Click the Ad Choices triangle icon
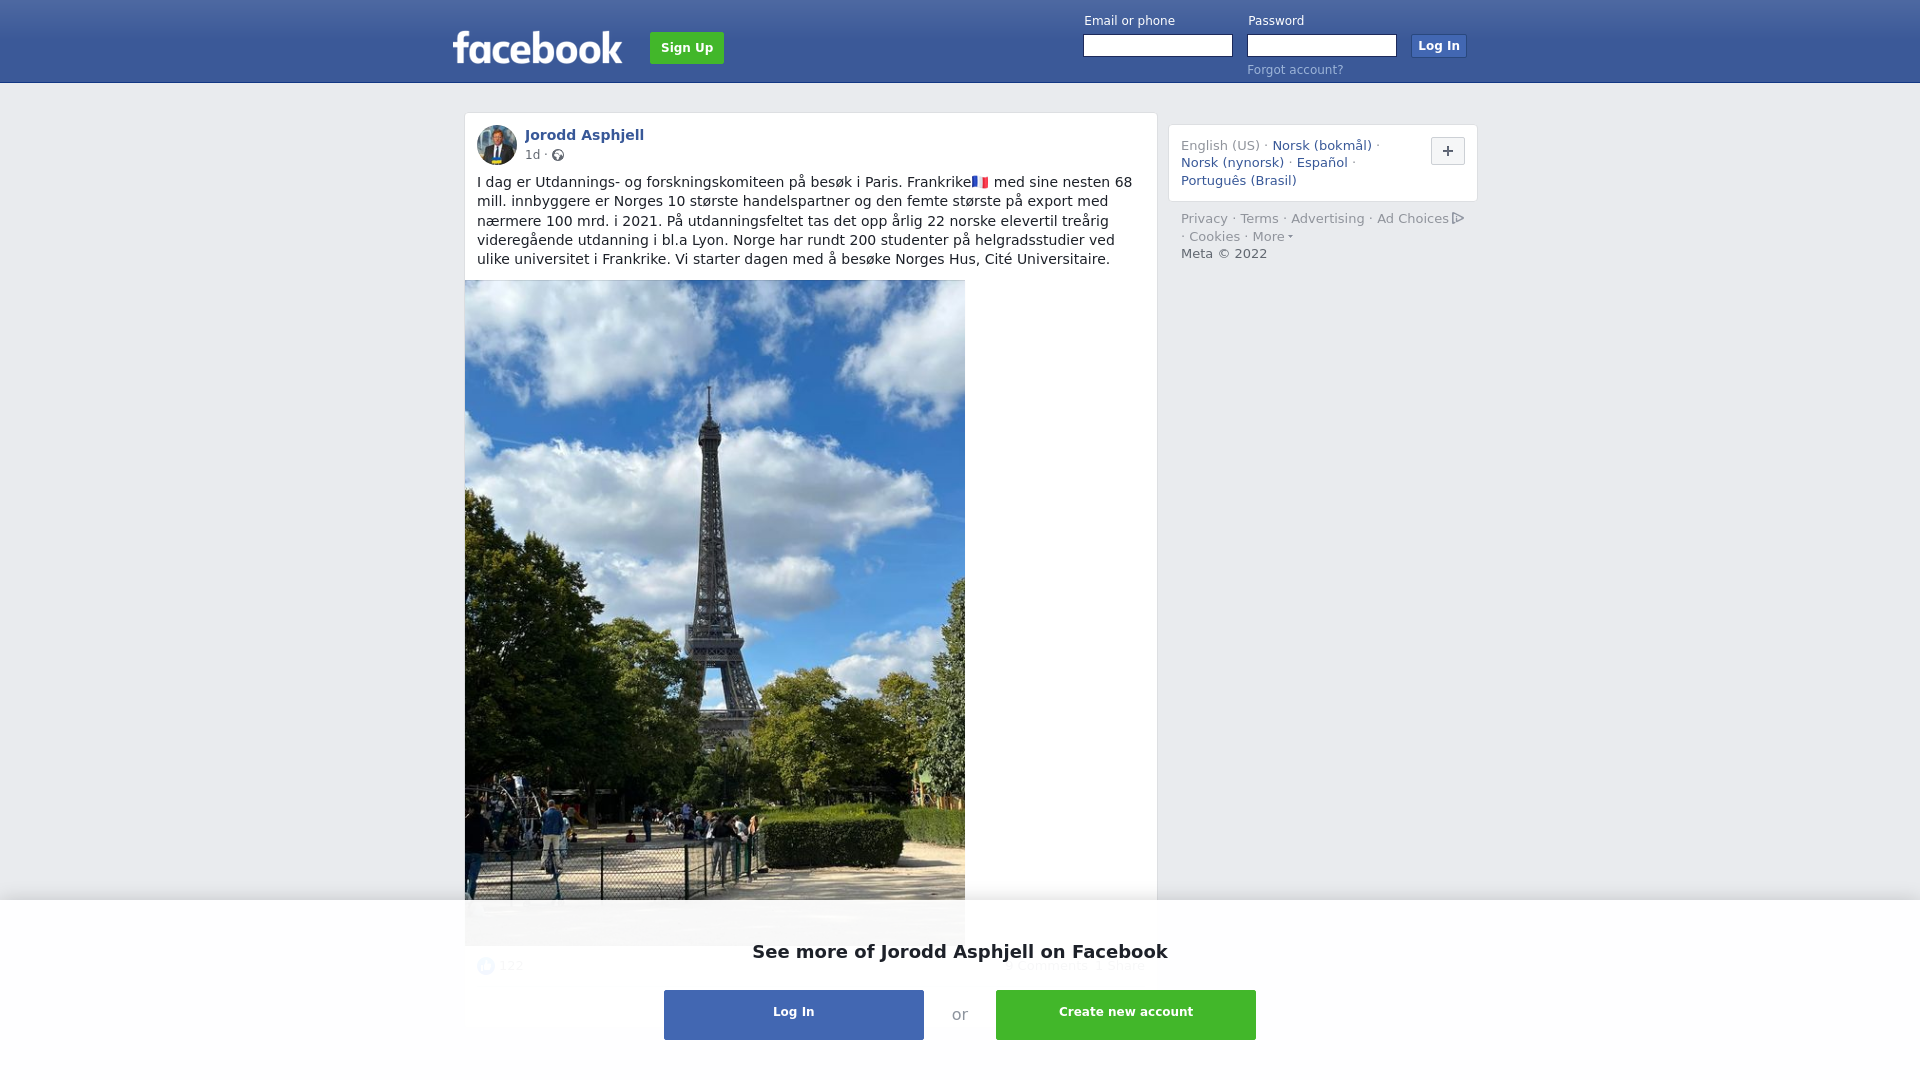1920x1080 pixels. [1458, 218]
